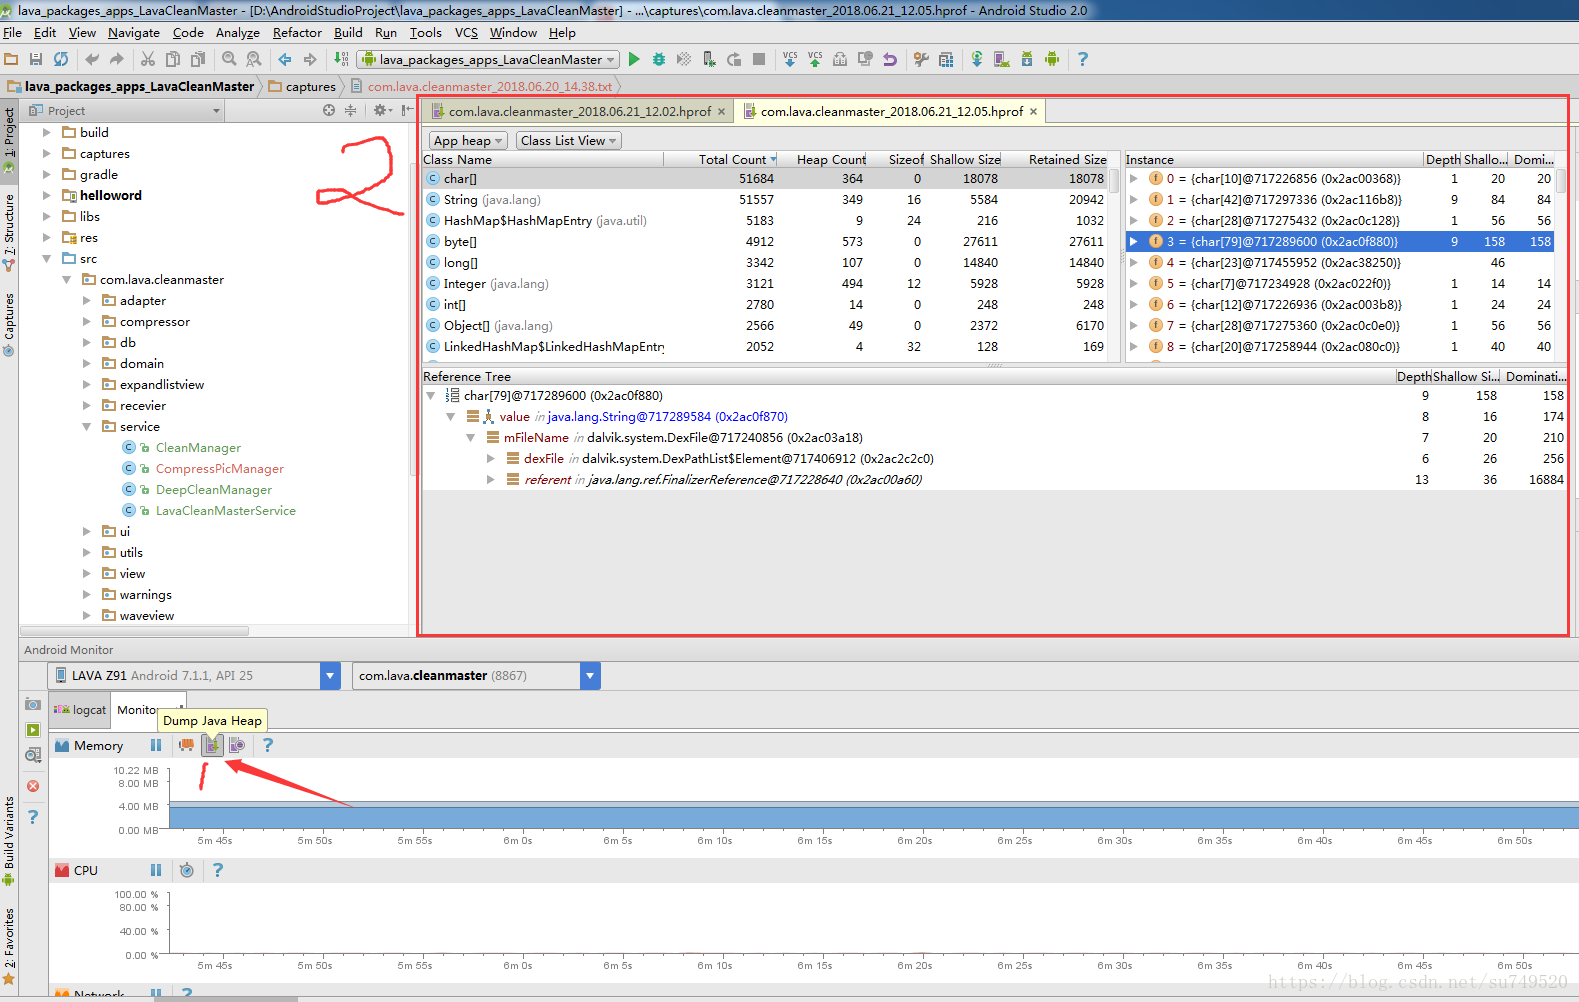This screenshot has height=1002, width=1579.
Task: Click the system information capture icon
Action: coord(33,755)
